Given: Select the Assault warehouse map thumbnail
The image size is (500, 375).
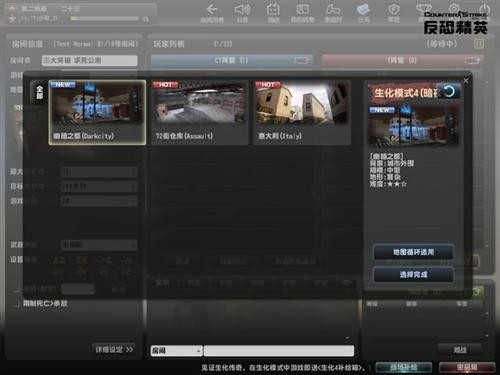Looking at the screenshot, I should coord(200,112).
